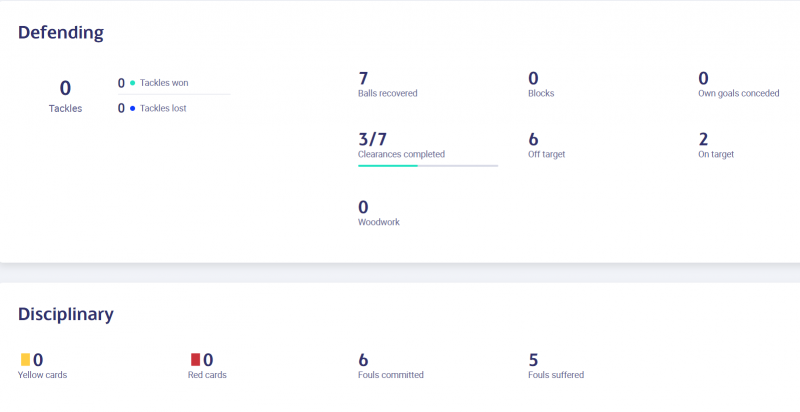Click the Own goals conceded stat

(x=738, y=85)
